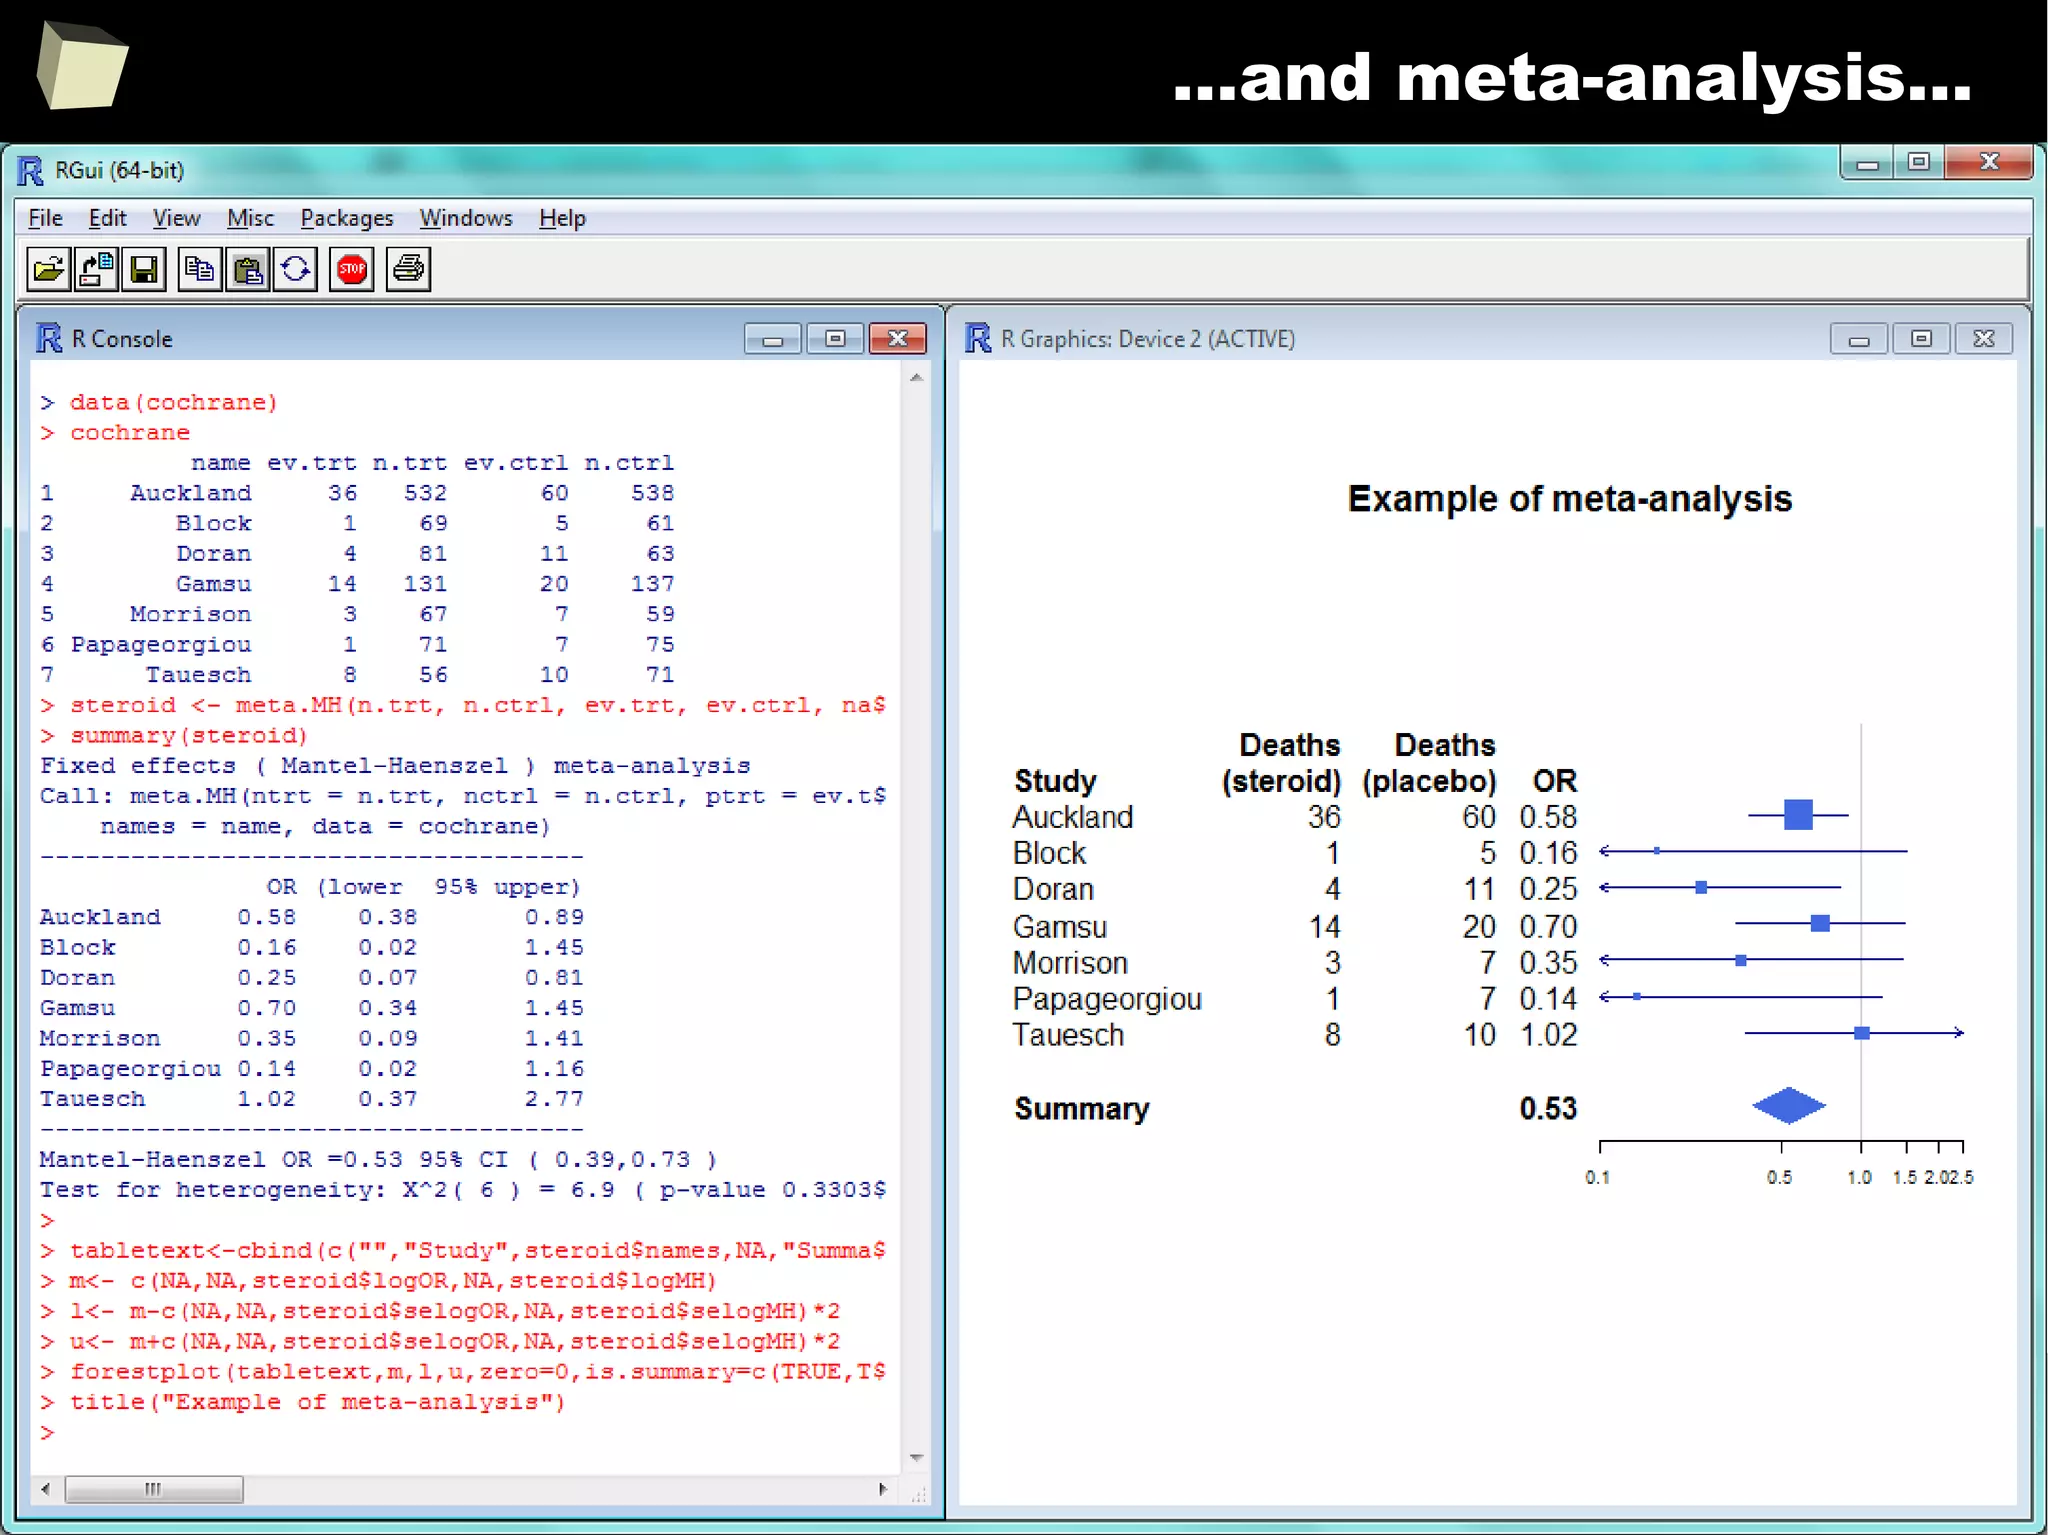Click the 'Test for heterogeneity' line
Viewport: 2048px width, 1535px height.
click(x=463, y=1189)
